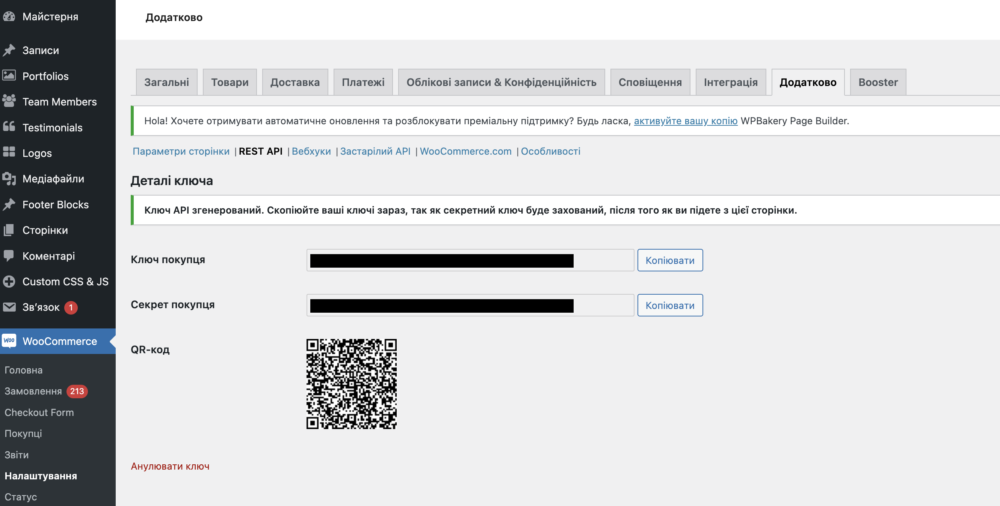Click the Testimonials quote icon

9,127
